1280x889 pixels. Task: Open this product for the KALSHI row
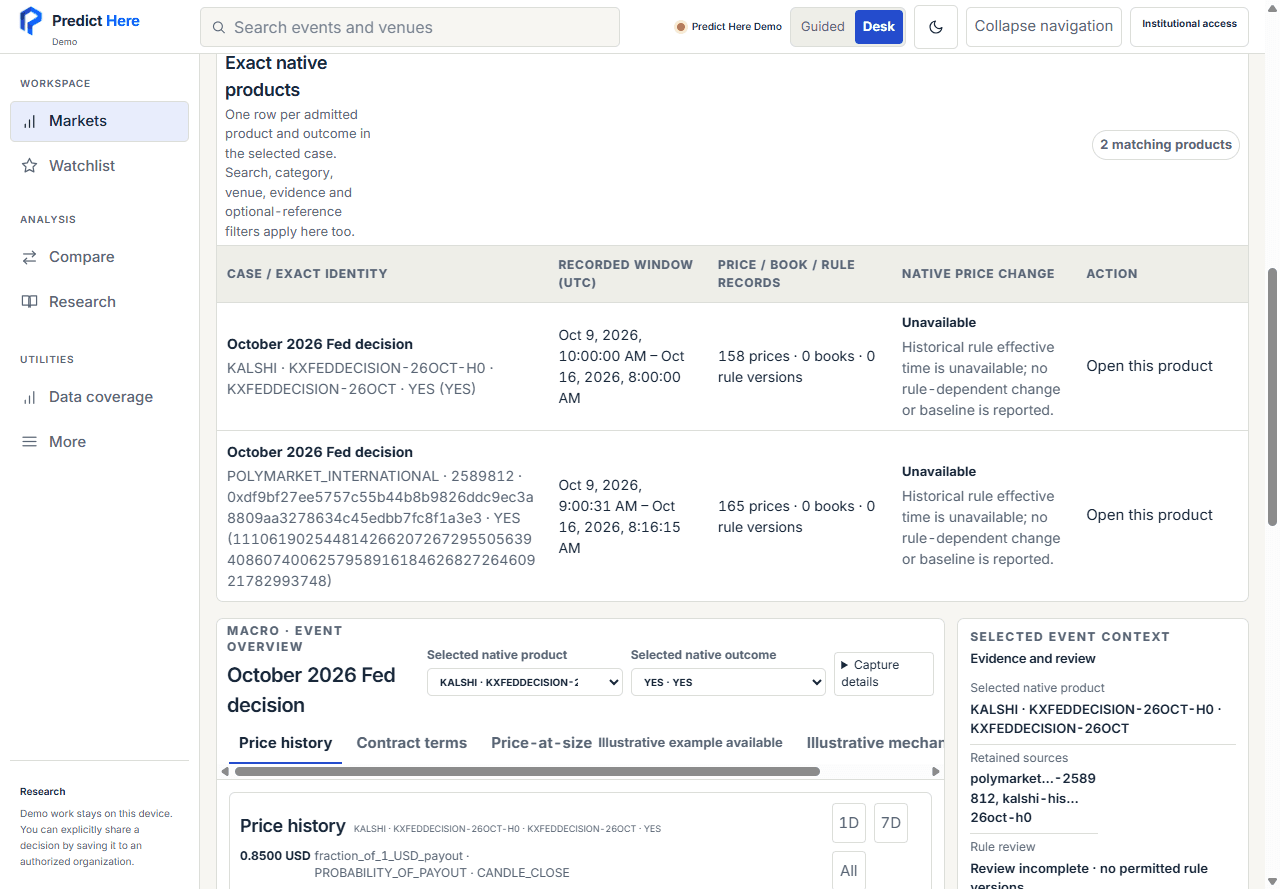coord(1149,366)
